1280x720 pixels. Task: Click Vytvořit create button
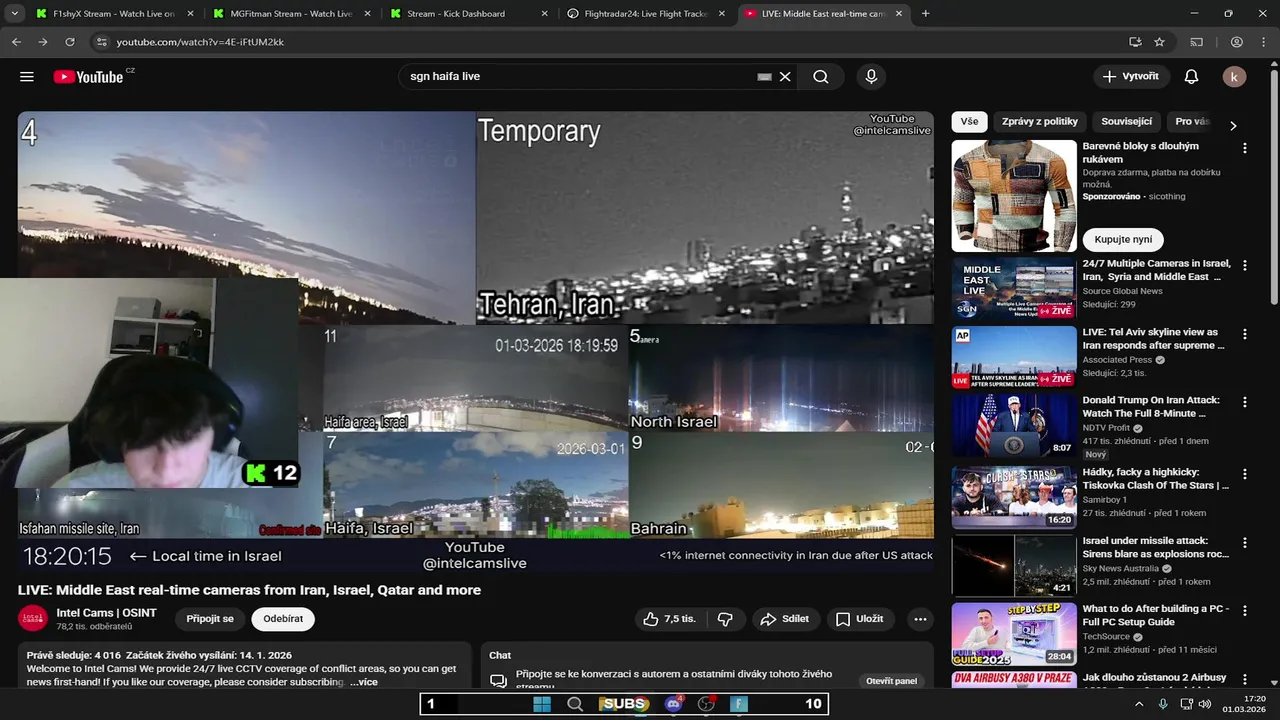click(x=1130, y=77)
